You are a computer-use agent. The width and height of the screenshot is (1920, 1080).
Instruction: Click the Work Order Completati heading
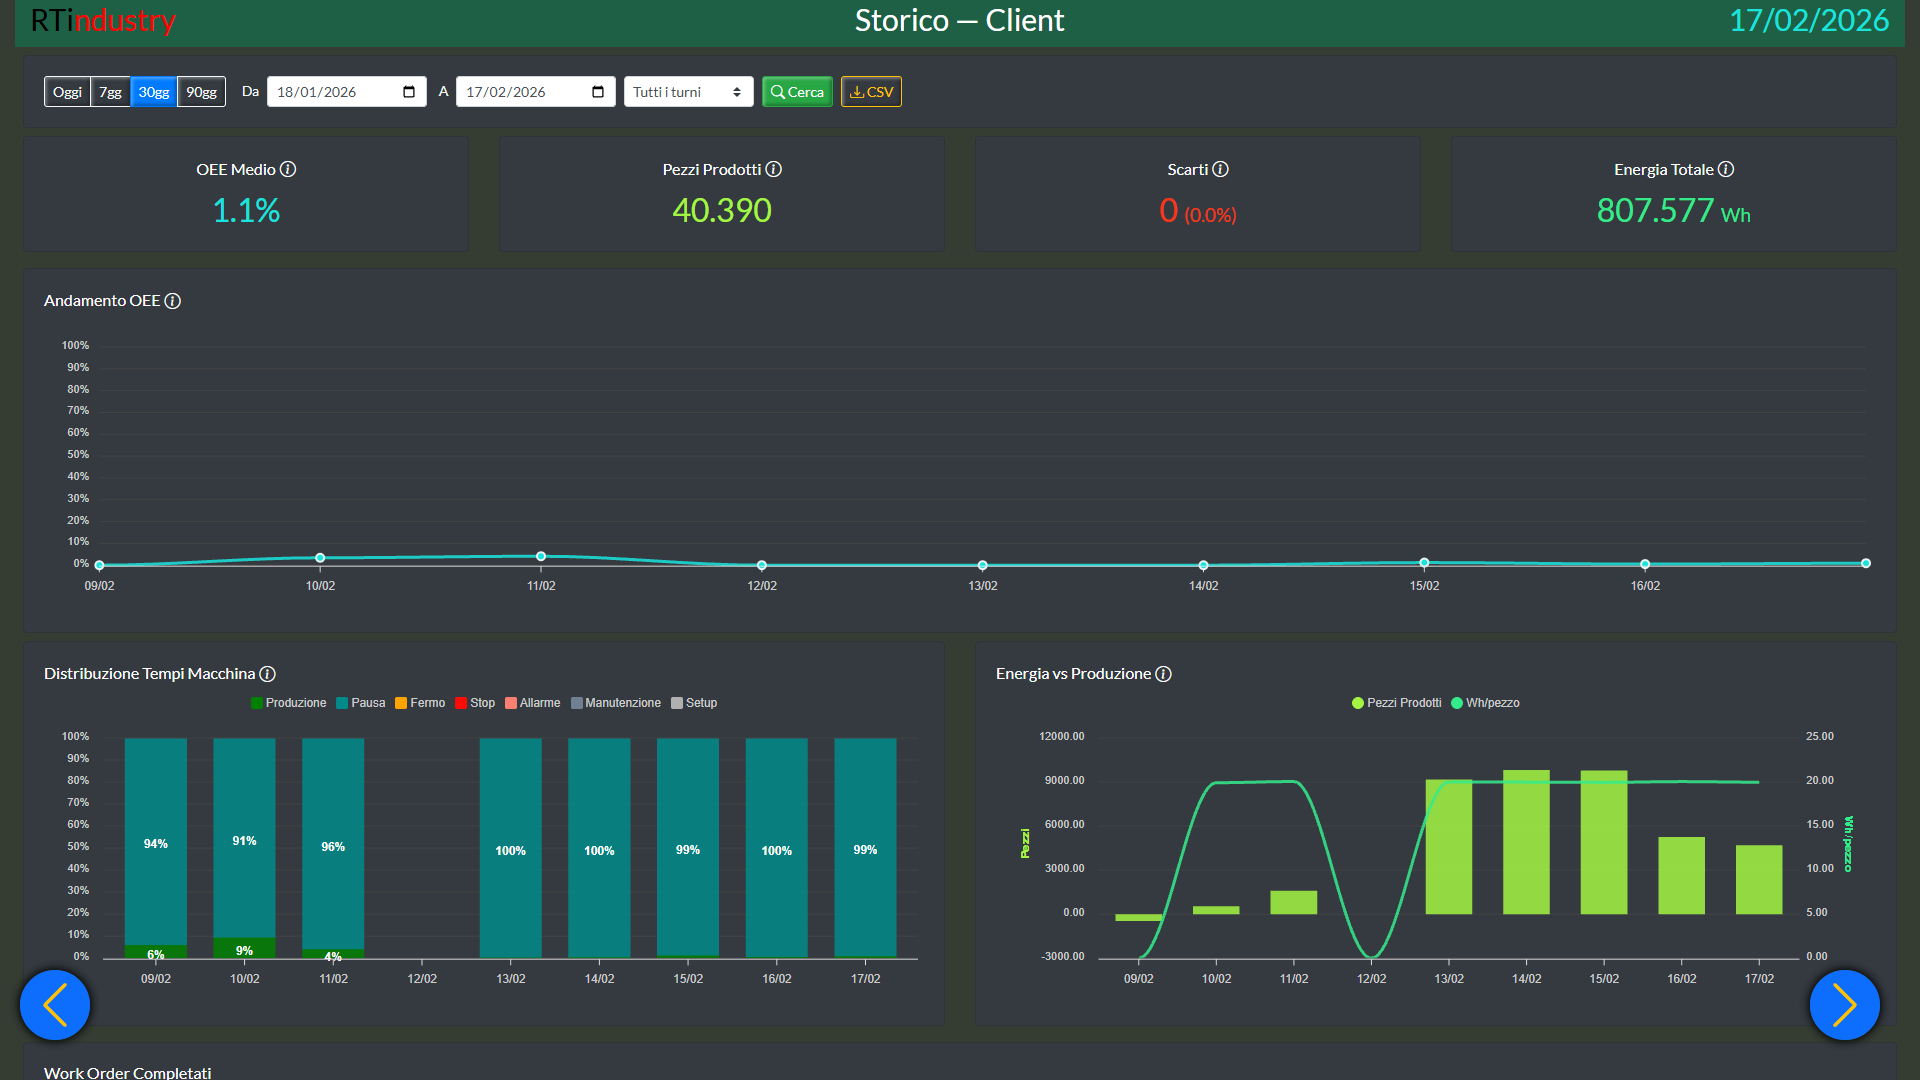click(128, 1072)
